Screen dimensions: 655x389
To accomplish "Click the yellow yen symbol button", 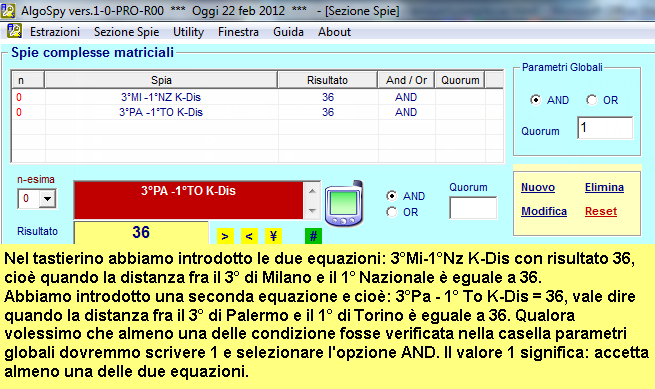I will 273,236.
